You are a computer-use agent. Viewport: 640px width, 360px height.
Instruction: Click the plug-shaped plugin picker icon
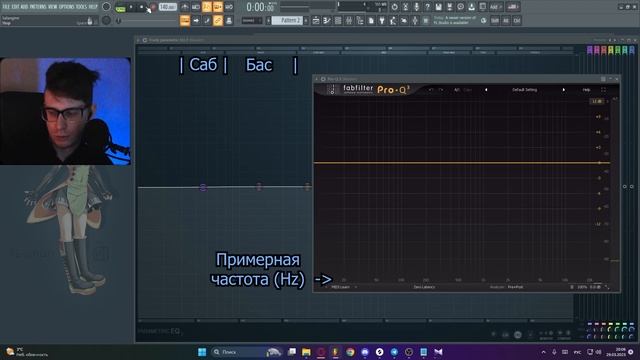pyautogui.click(x=382, y=20)
